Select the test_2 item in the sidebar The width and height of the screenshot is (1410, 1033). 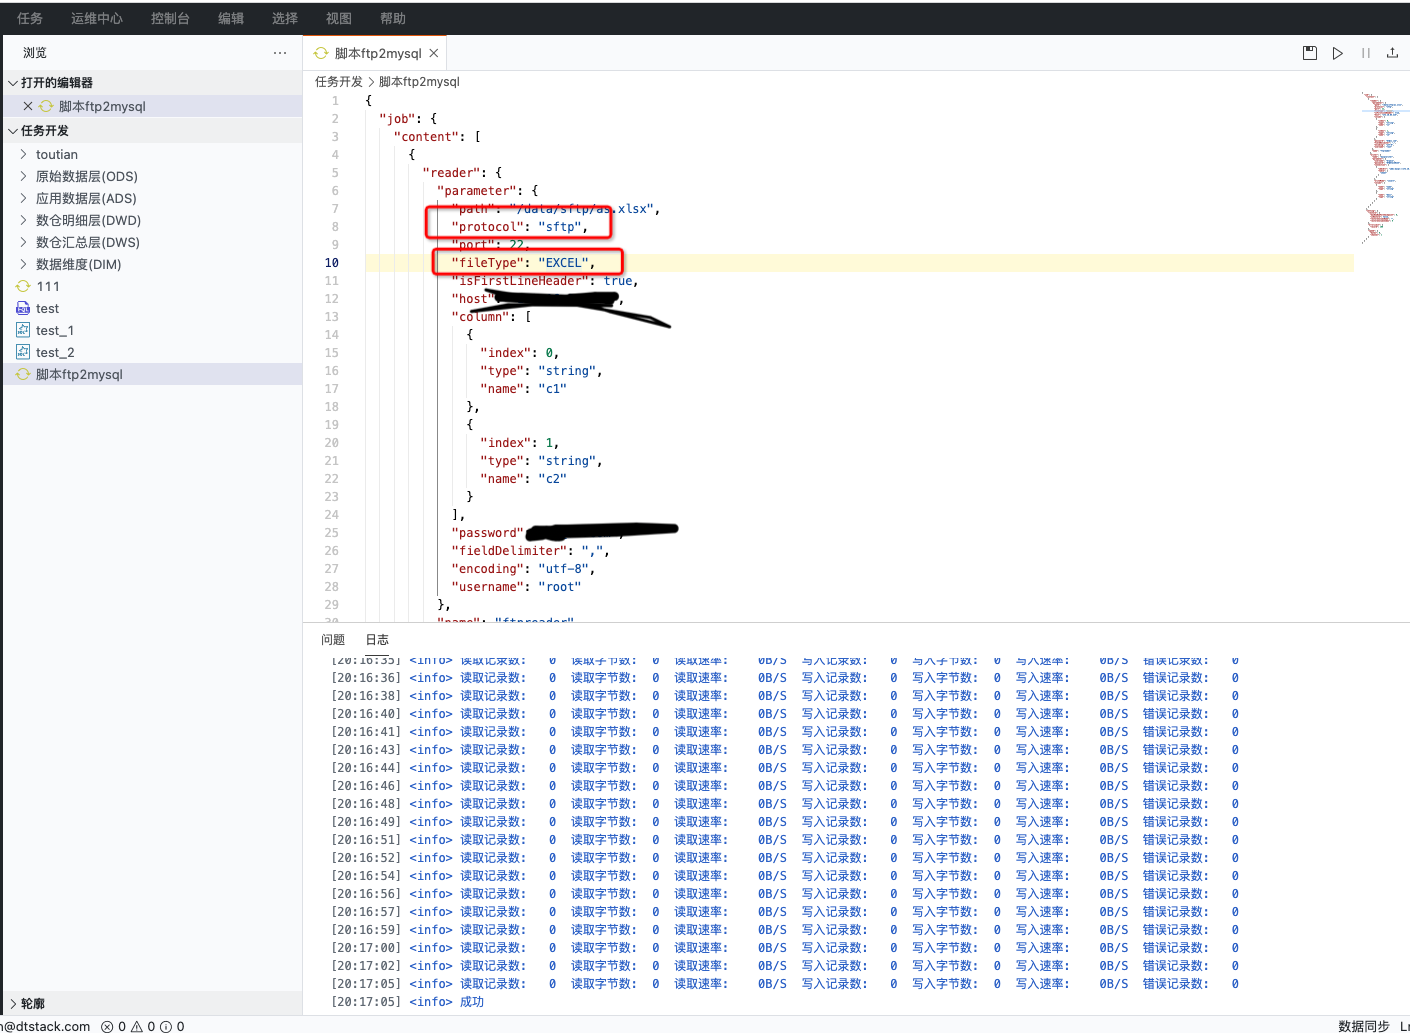pyautogui.click(x=55, y=352)
